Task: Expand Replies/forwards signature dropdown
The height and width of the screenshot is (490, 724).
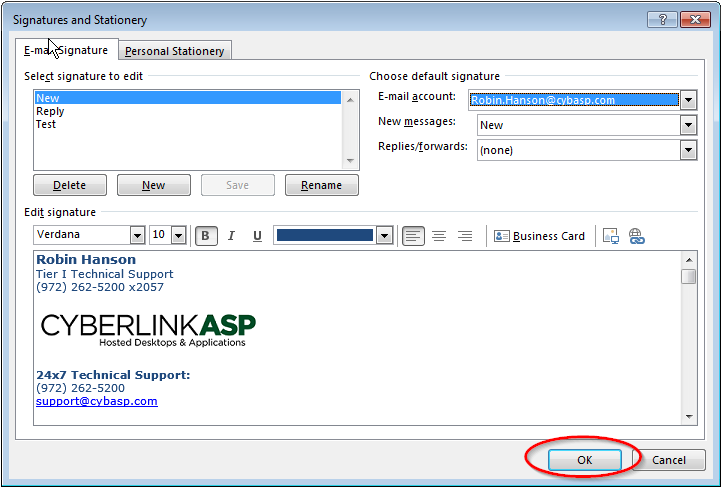Action: (x=688, y=150)
